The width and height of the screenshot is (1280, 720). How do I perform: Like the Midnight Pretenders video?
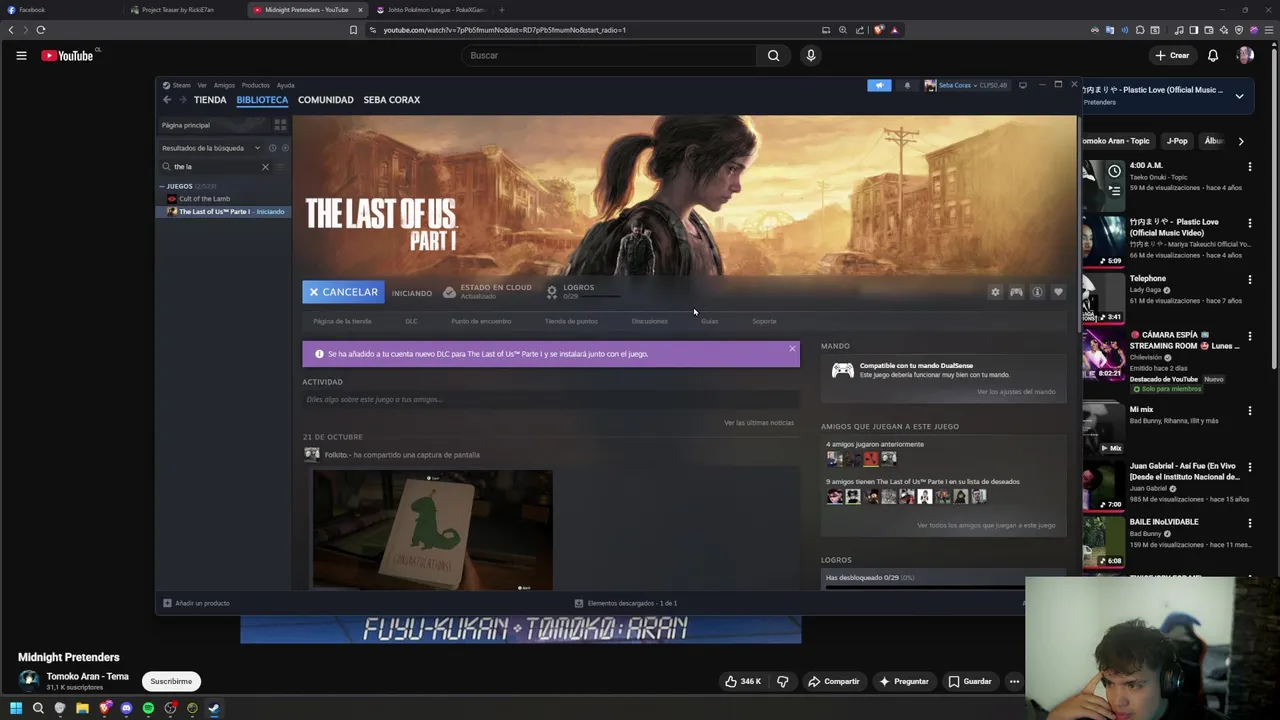(742, 681)
